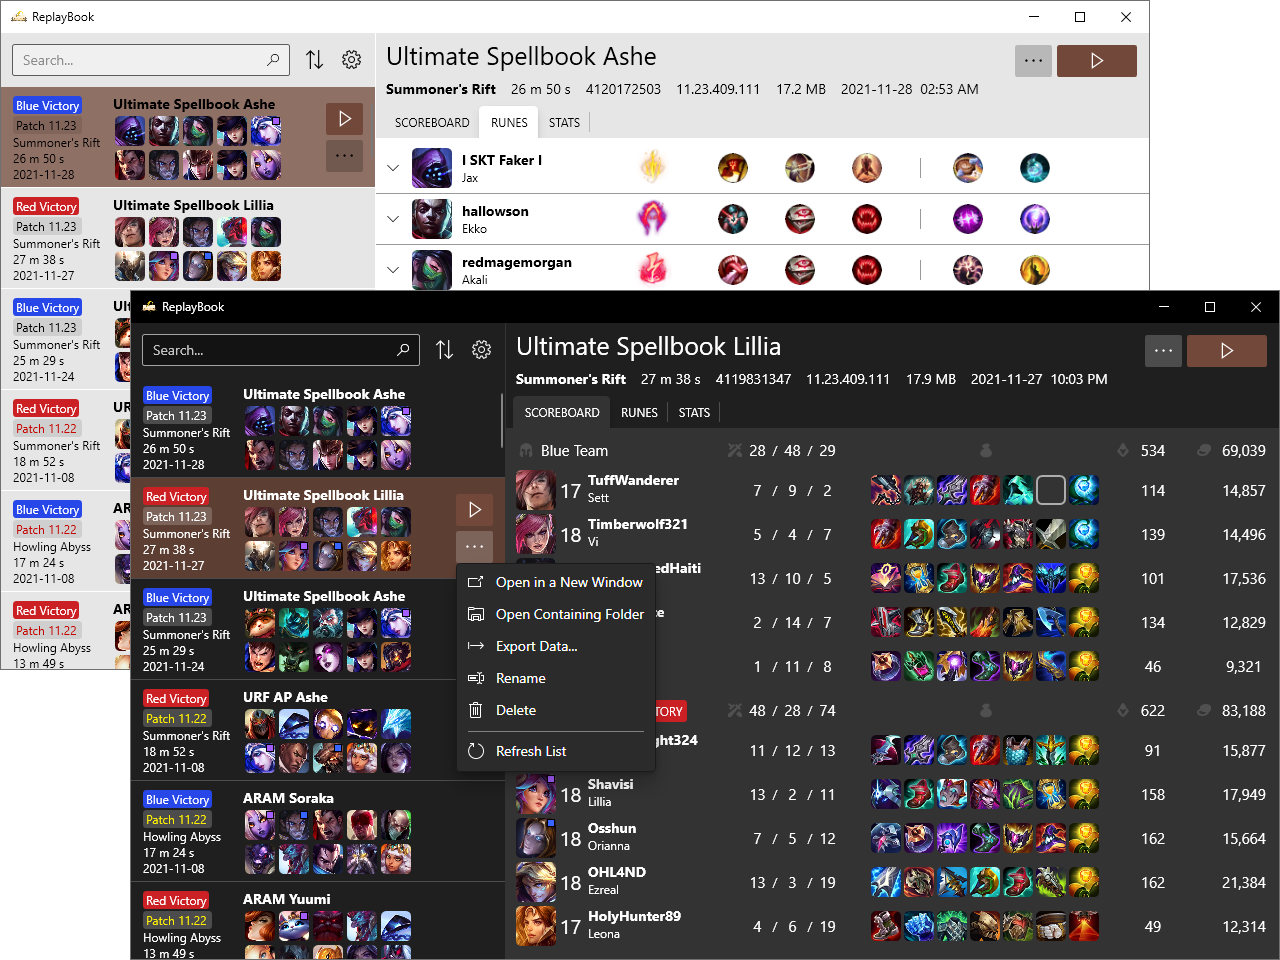Open more options in light window header
Screen dimensions: 1280x960
[x=1033, y=61]
